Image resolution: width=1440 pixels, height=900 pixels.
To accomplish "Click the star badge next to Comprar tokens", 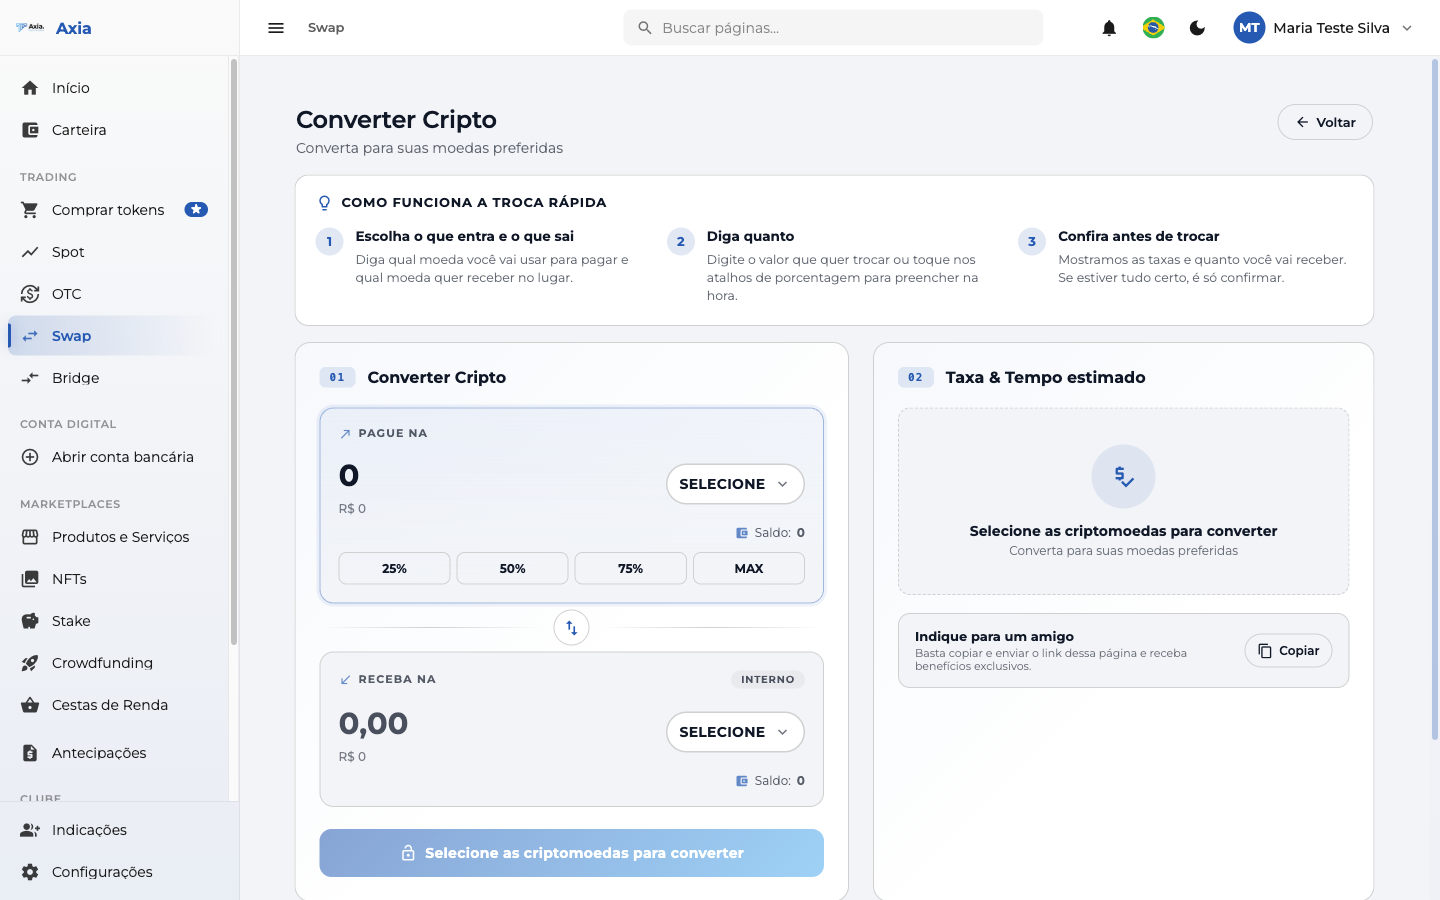I will [x=196, y=210].
